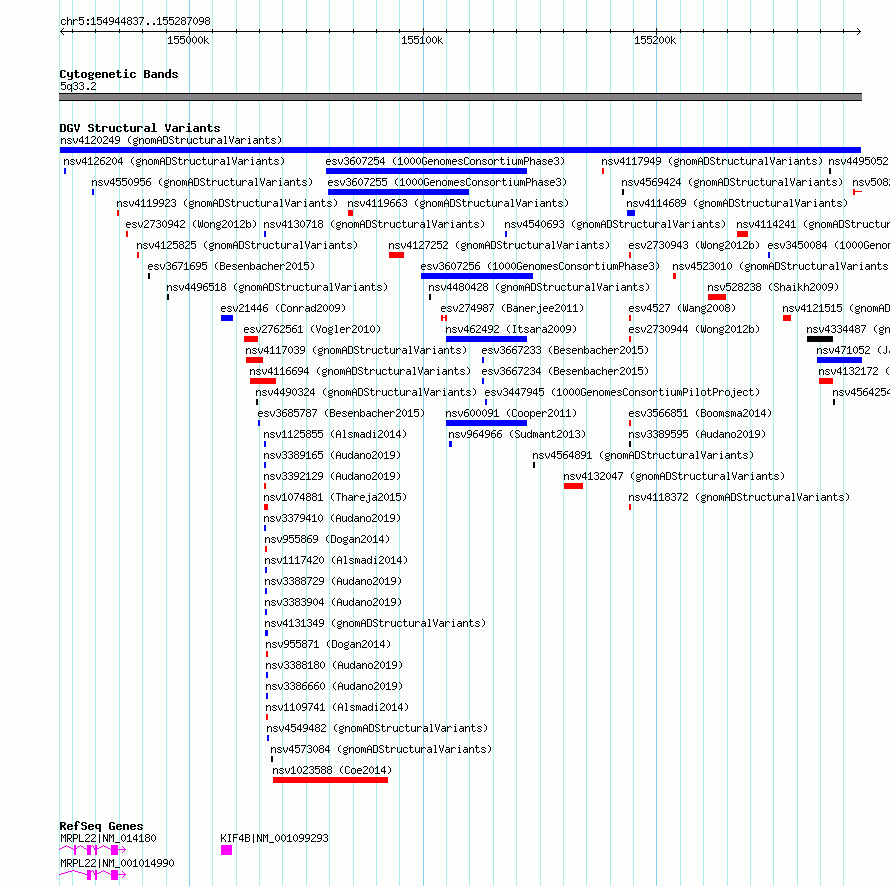Click the nsv4573084 variant label
The width and height of the screenshot is (890, 886).
click(381, 749)
